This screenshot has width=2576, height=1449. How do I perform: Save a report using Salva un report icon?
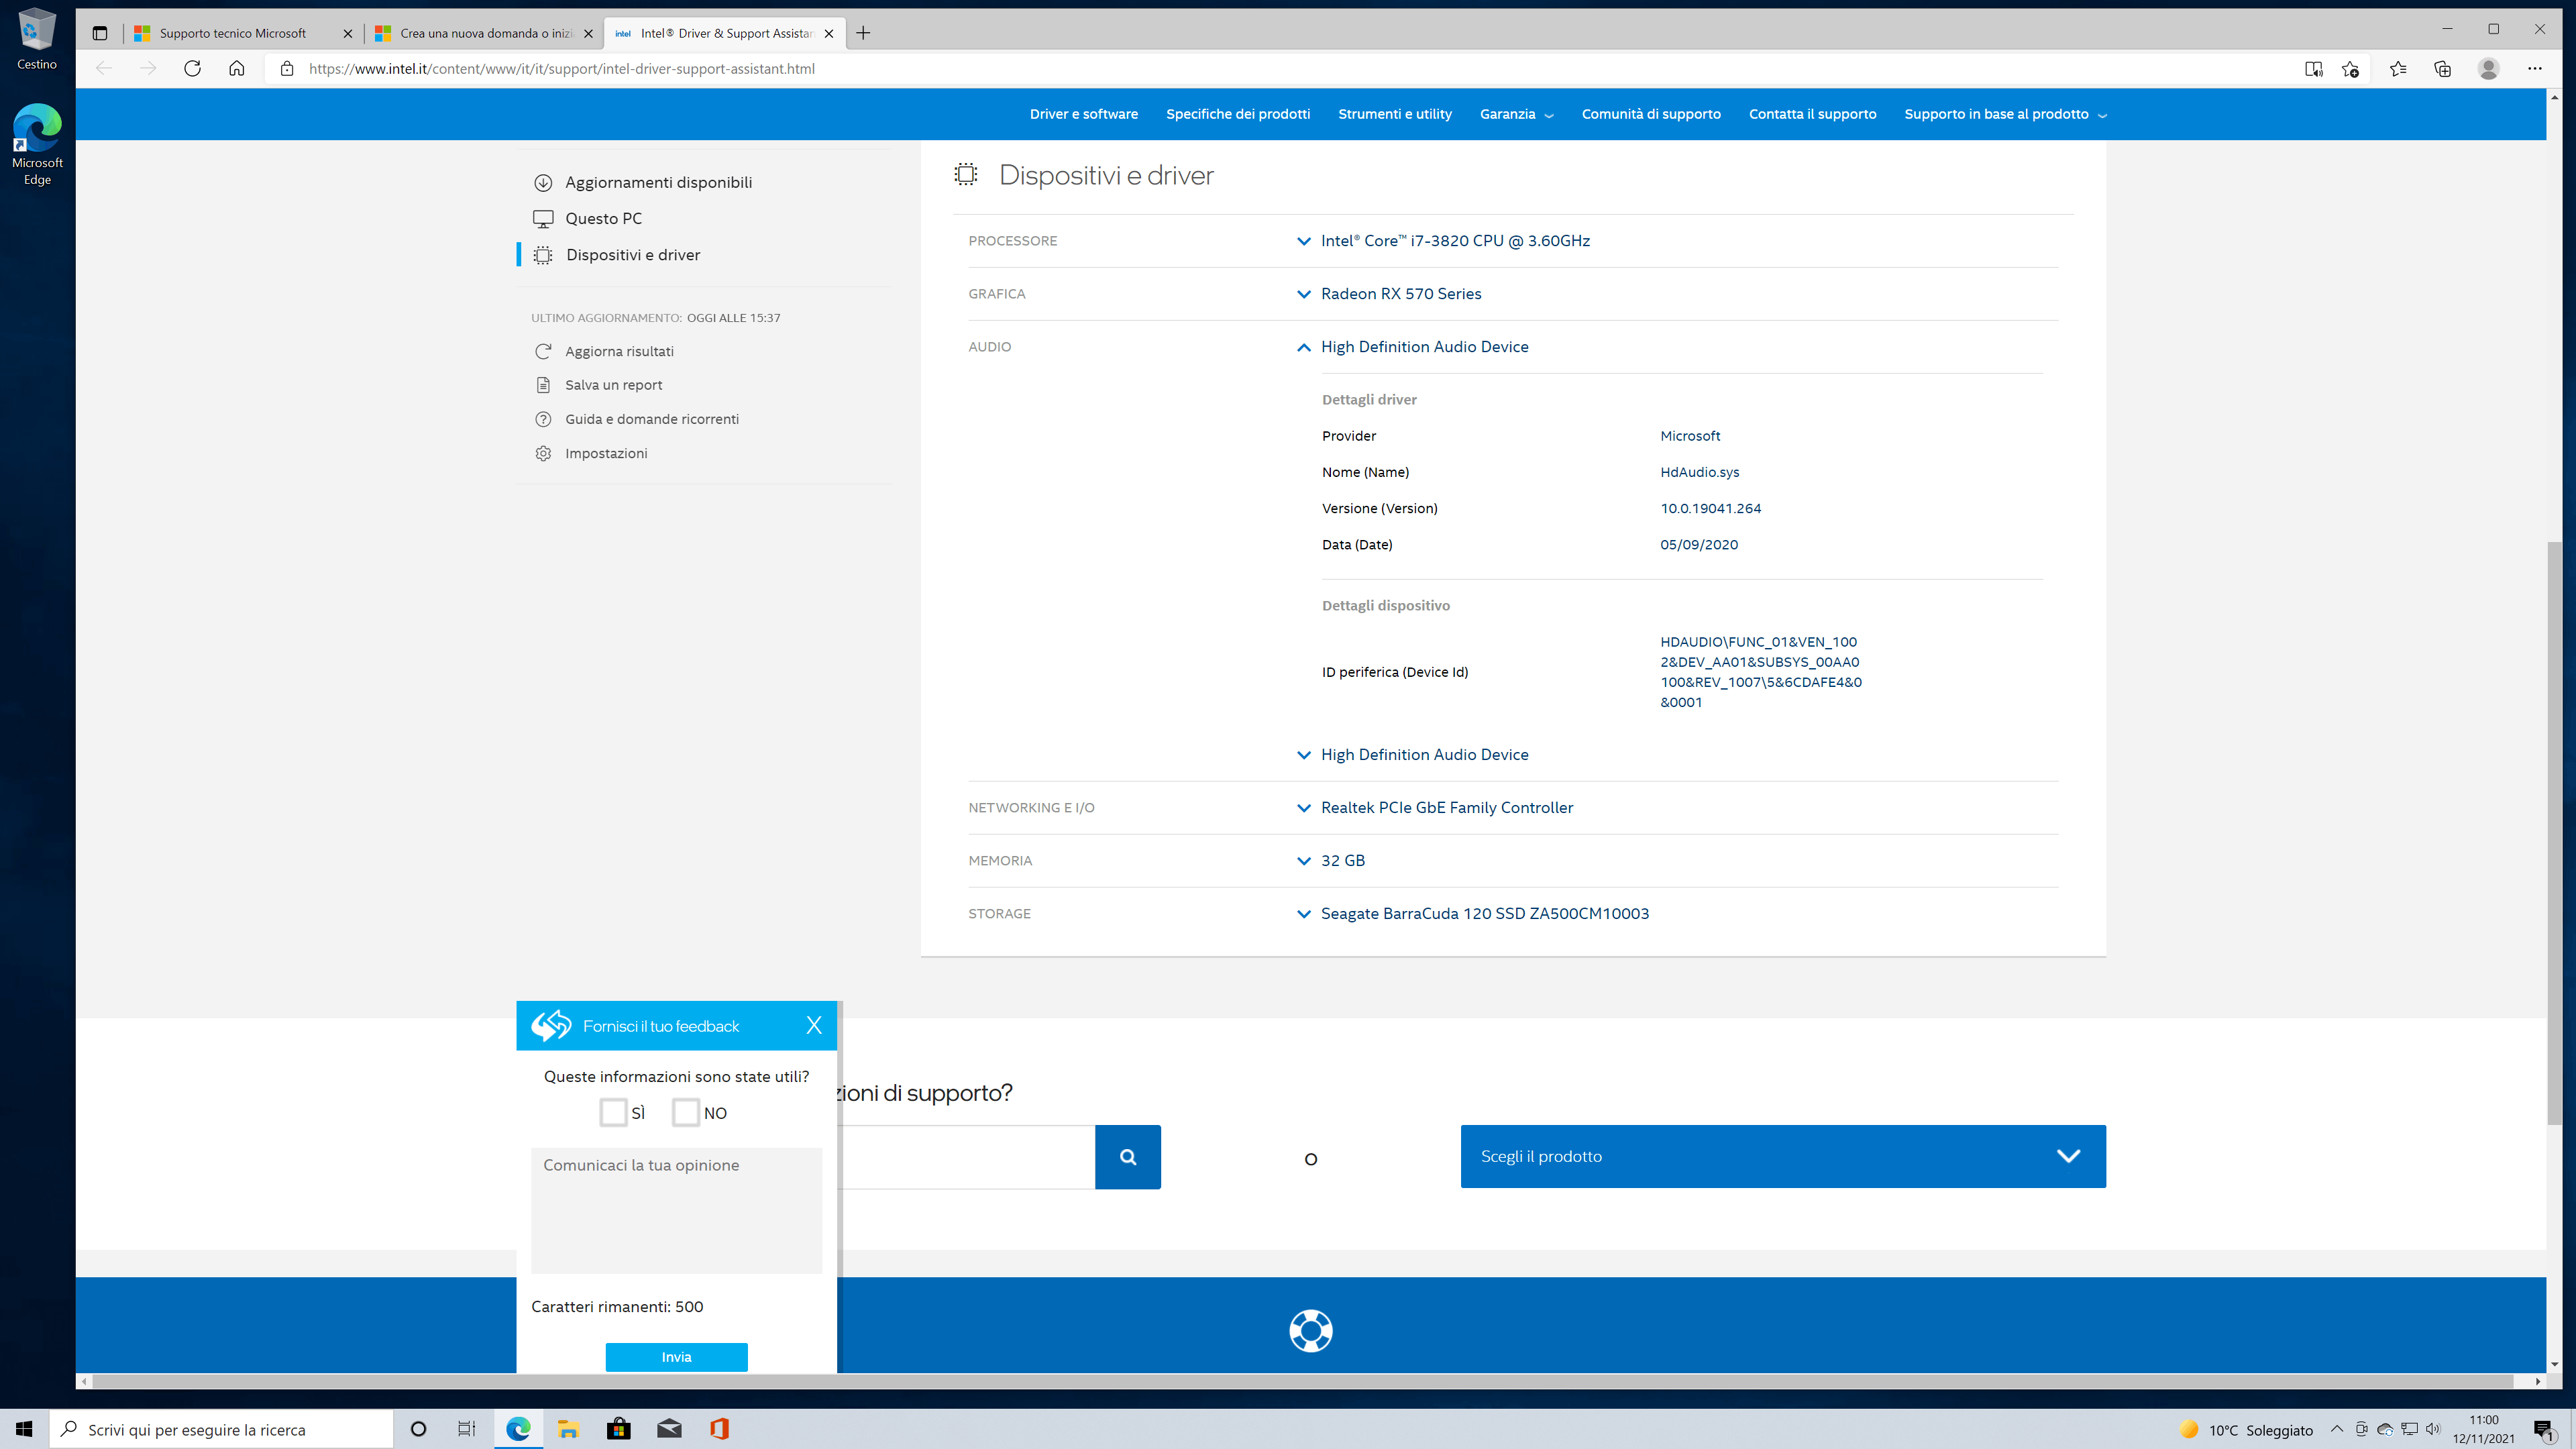(x=543, y=384)
